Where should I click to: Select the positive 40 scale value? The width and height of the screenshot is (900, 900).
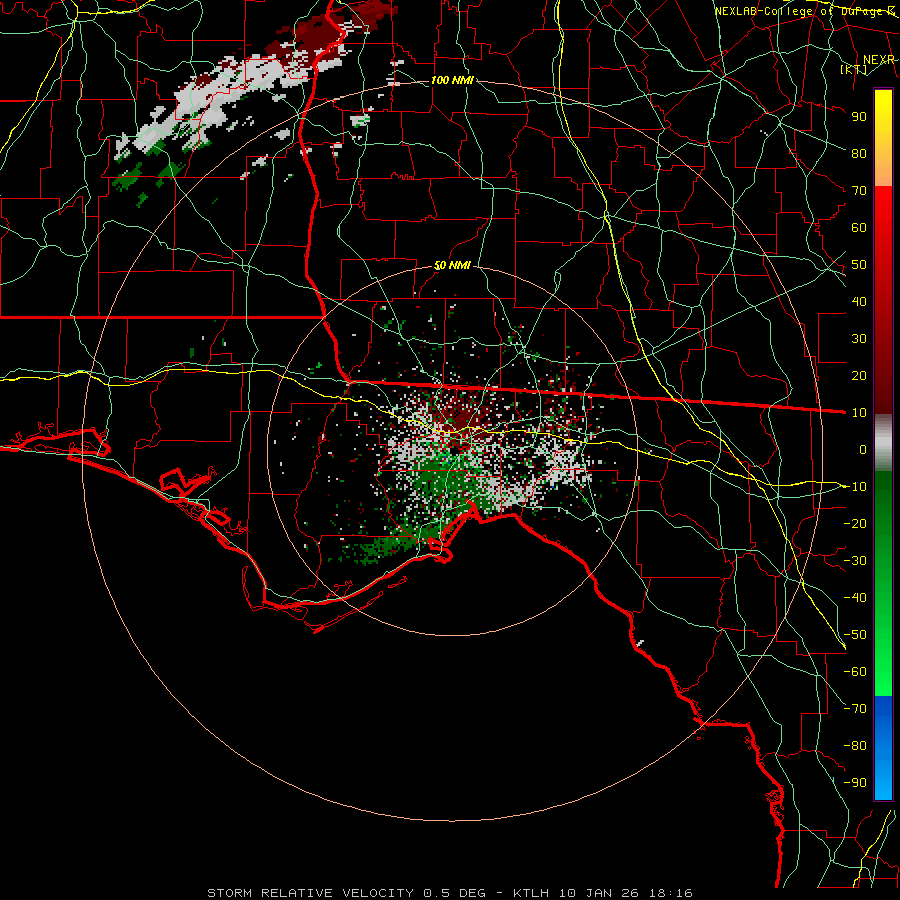(x=859, y=301)
